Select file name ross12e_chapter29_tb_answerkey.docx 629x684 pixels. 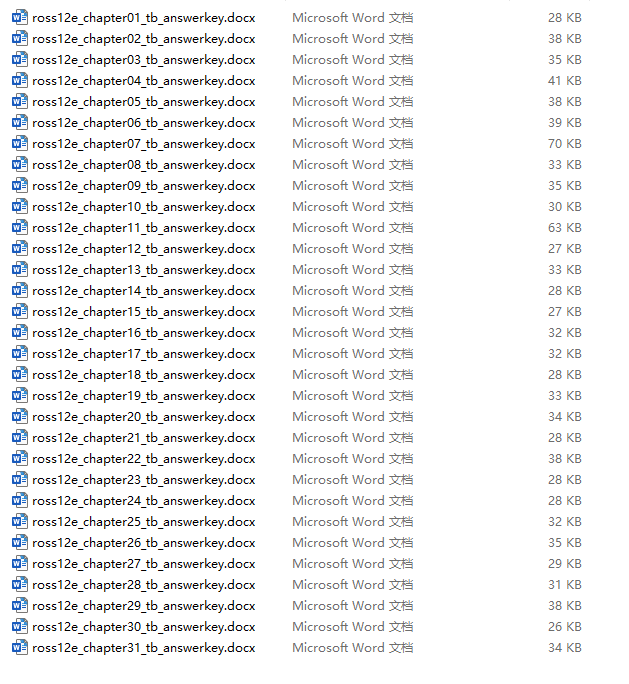tap(144, 606)
